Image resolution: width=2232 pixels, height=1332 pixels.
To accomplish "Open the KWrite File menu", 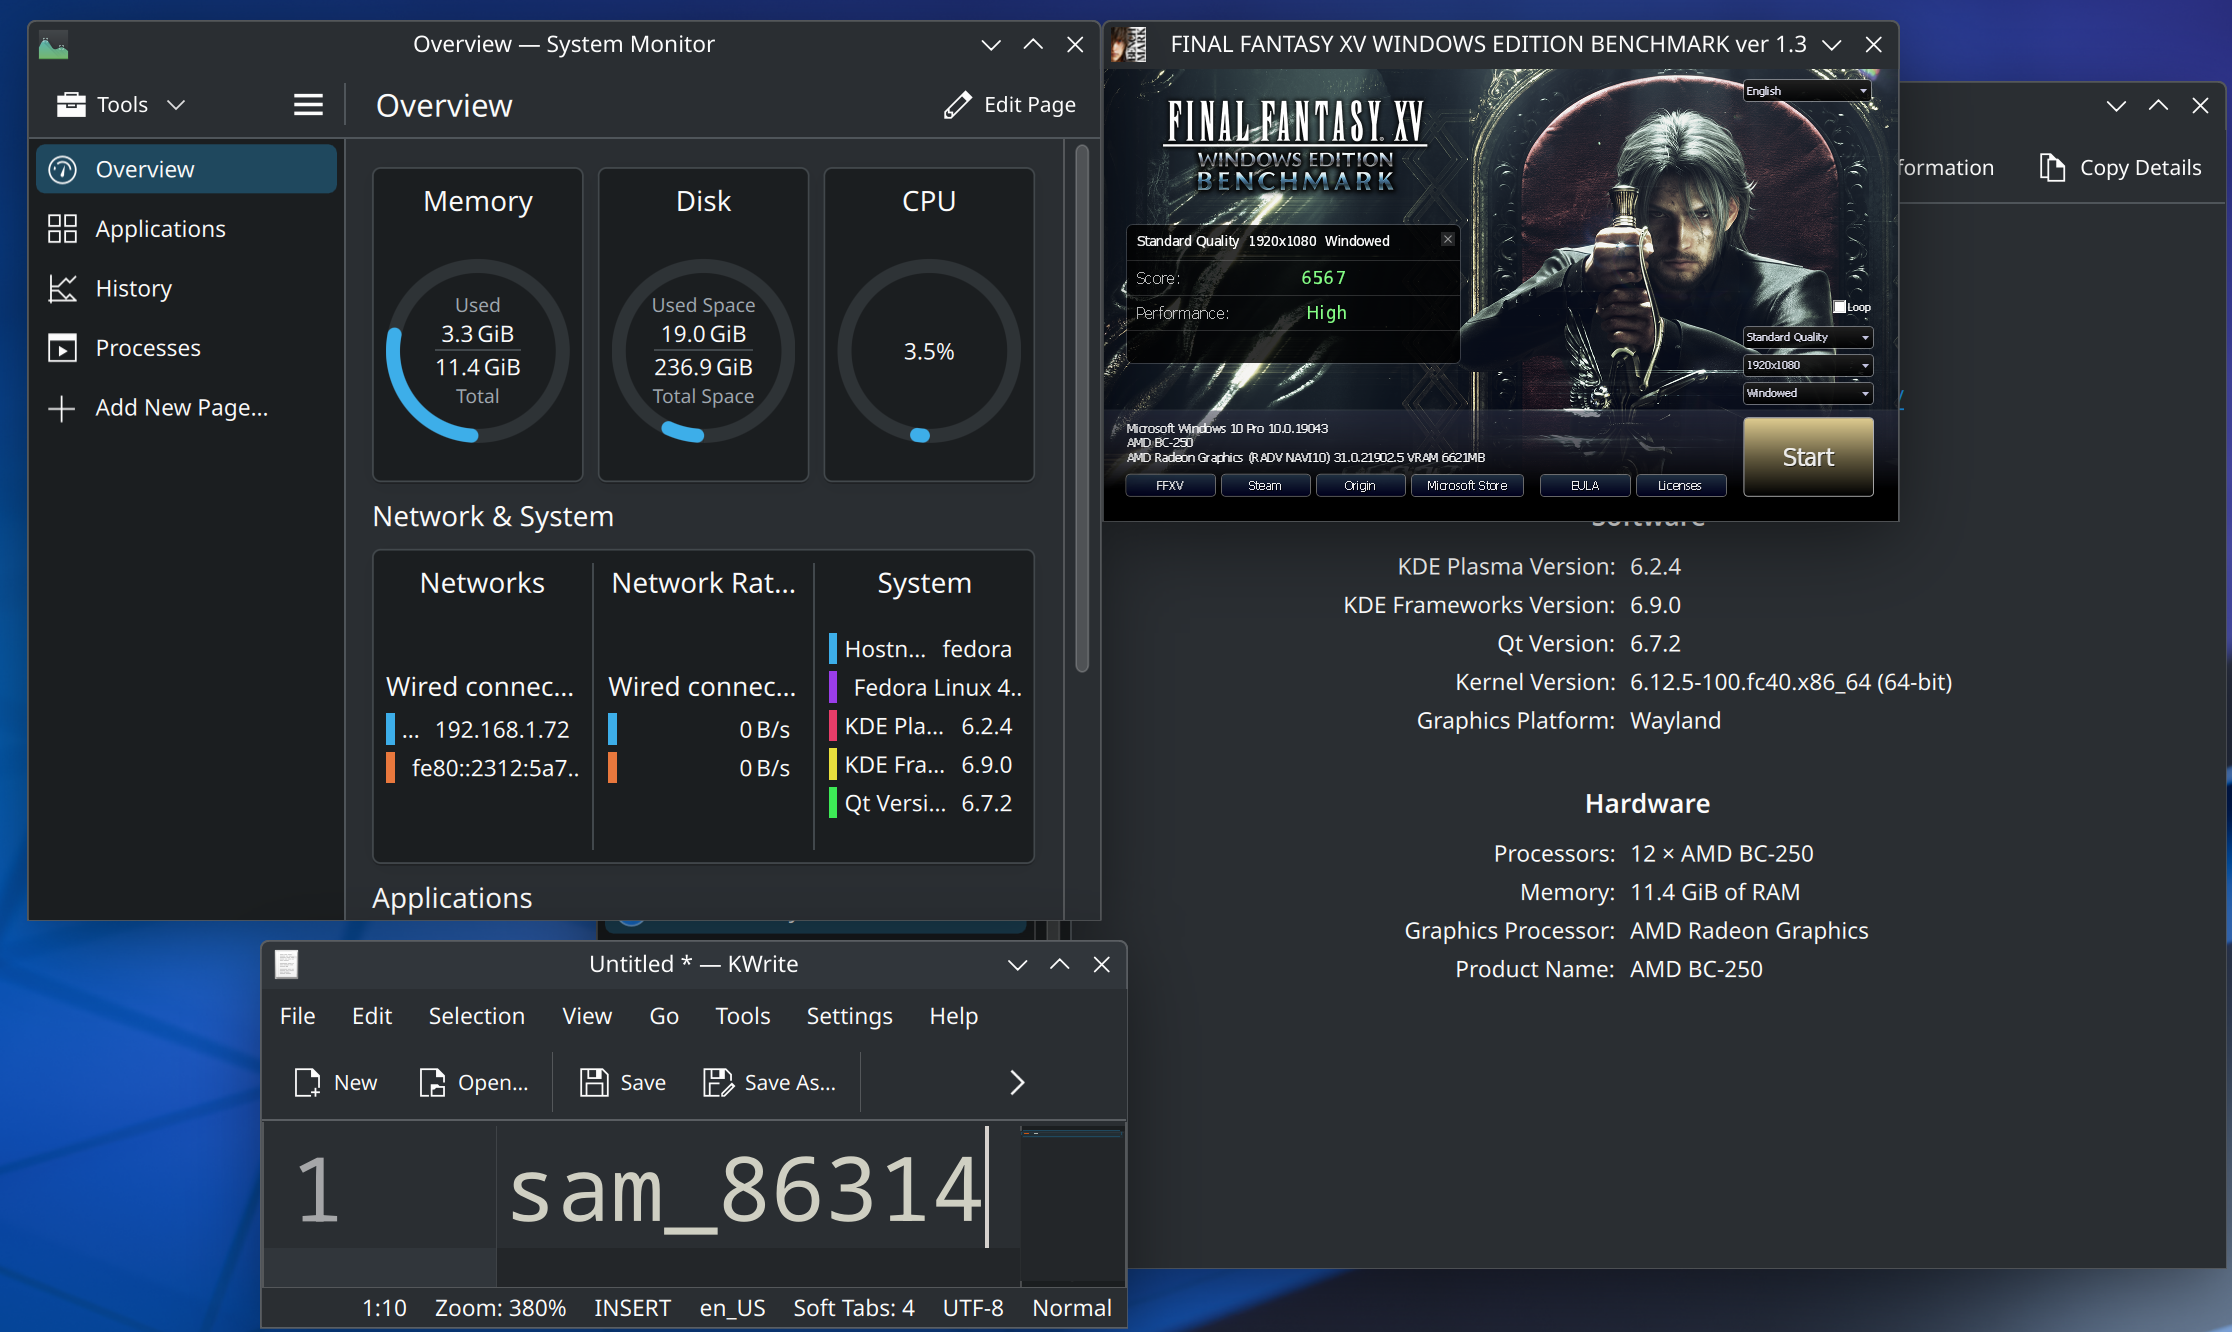I will point(297,1016).
